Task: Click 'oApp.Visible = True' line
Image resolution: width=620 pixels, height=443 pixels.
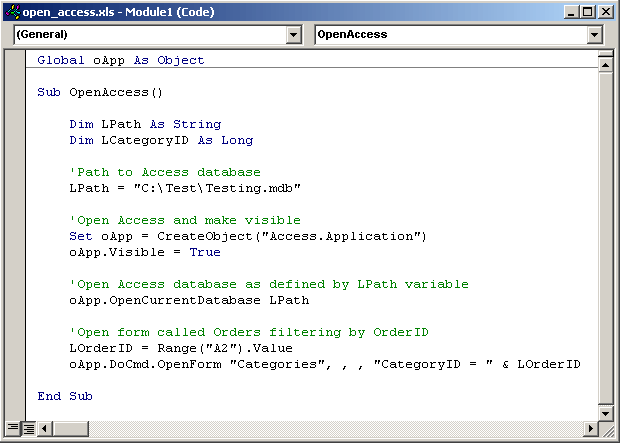Action: click(x=145, y=252)
